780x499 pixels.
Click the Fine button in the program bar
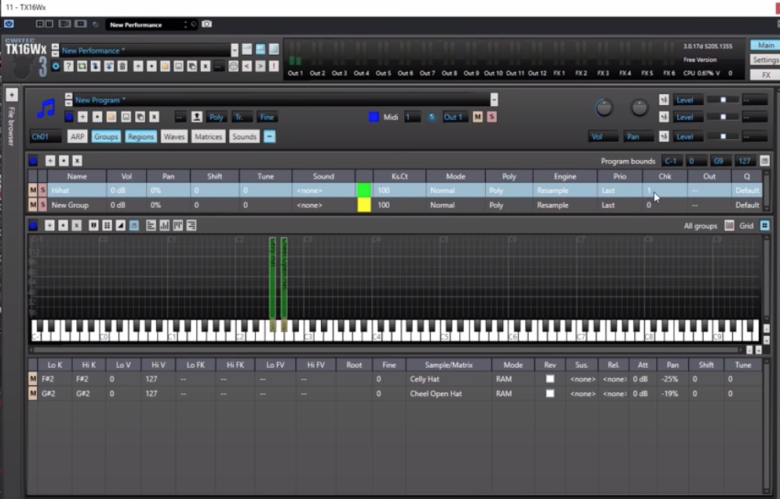tap(267, 117)
